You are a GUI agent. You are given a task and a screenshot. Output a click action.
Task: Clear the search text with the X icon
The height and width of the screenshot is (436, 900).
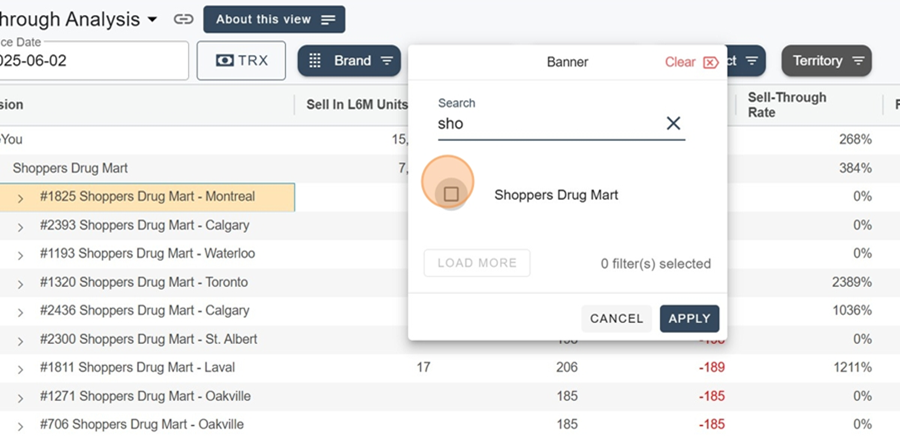point(673,123)
